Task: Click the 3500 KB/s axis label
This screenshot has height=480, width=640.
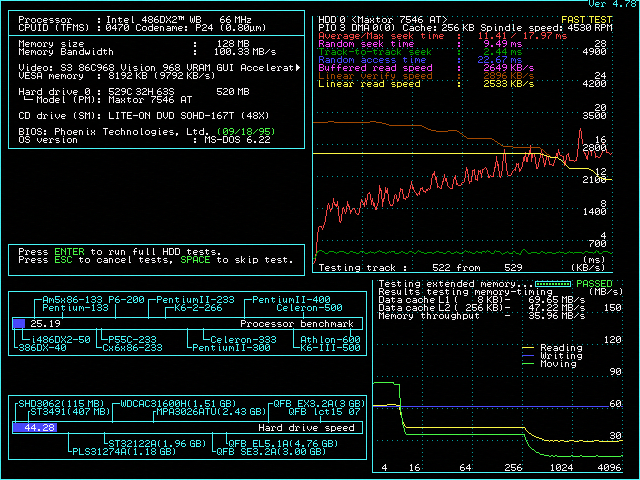Action: coord(594,116)
